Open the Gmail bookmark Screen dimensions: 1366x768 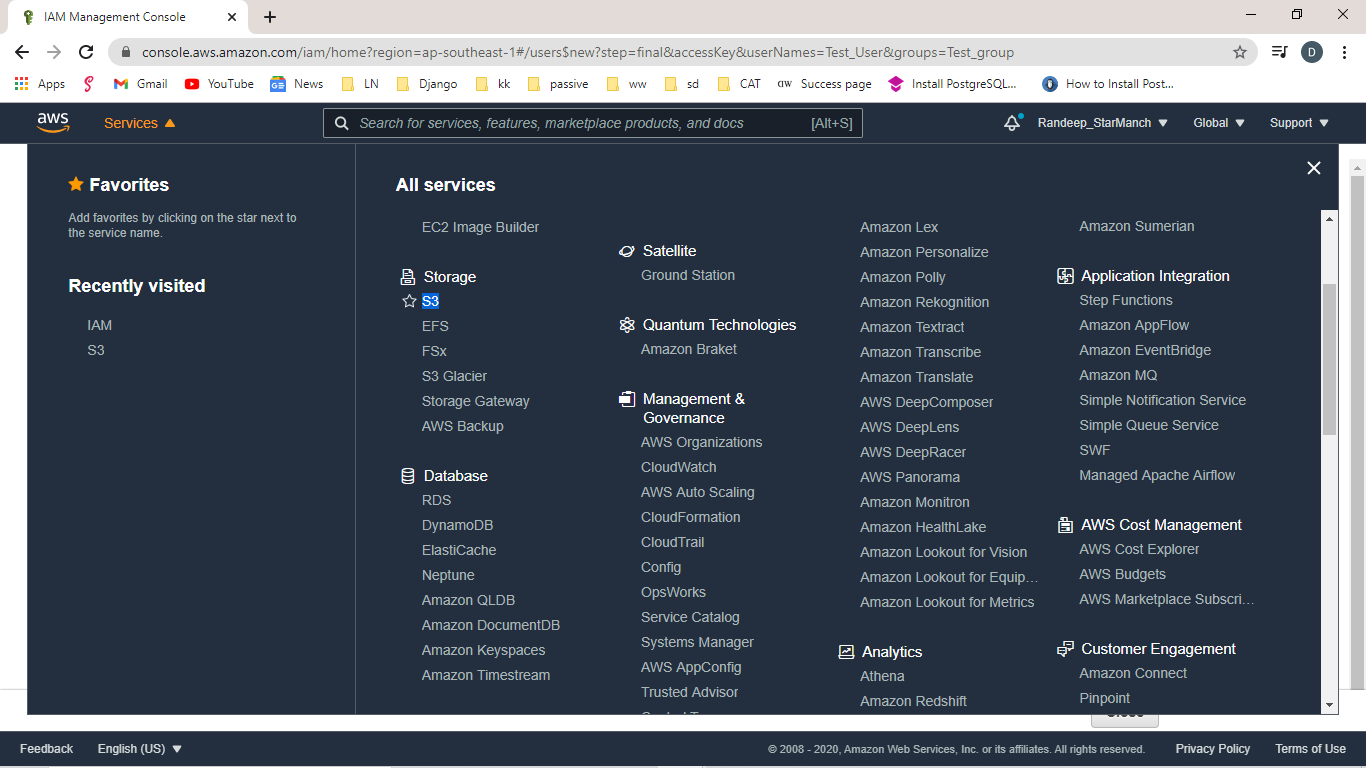point(140,84)
